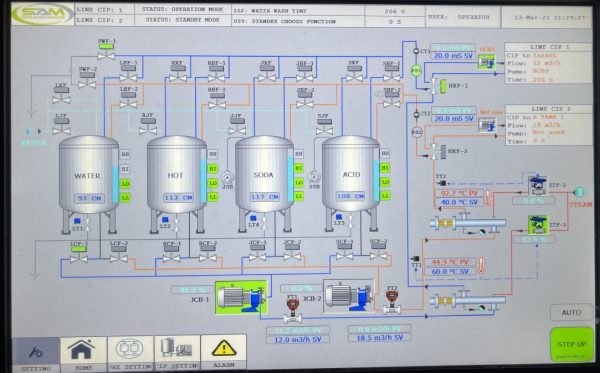
Task: Open the CIP Setting tab
Action: tap(177, 352)
